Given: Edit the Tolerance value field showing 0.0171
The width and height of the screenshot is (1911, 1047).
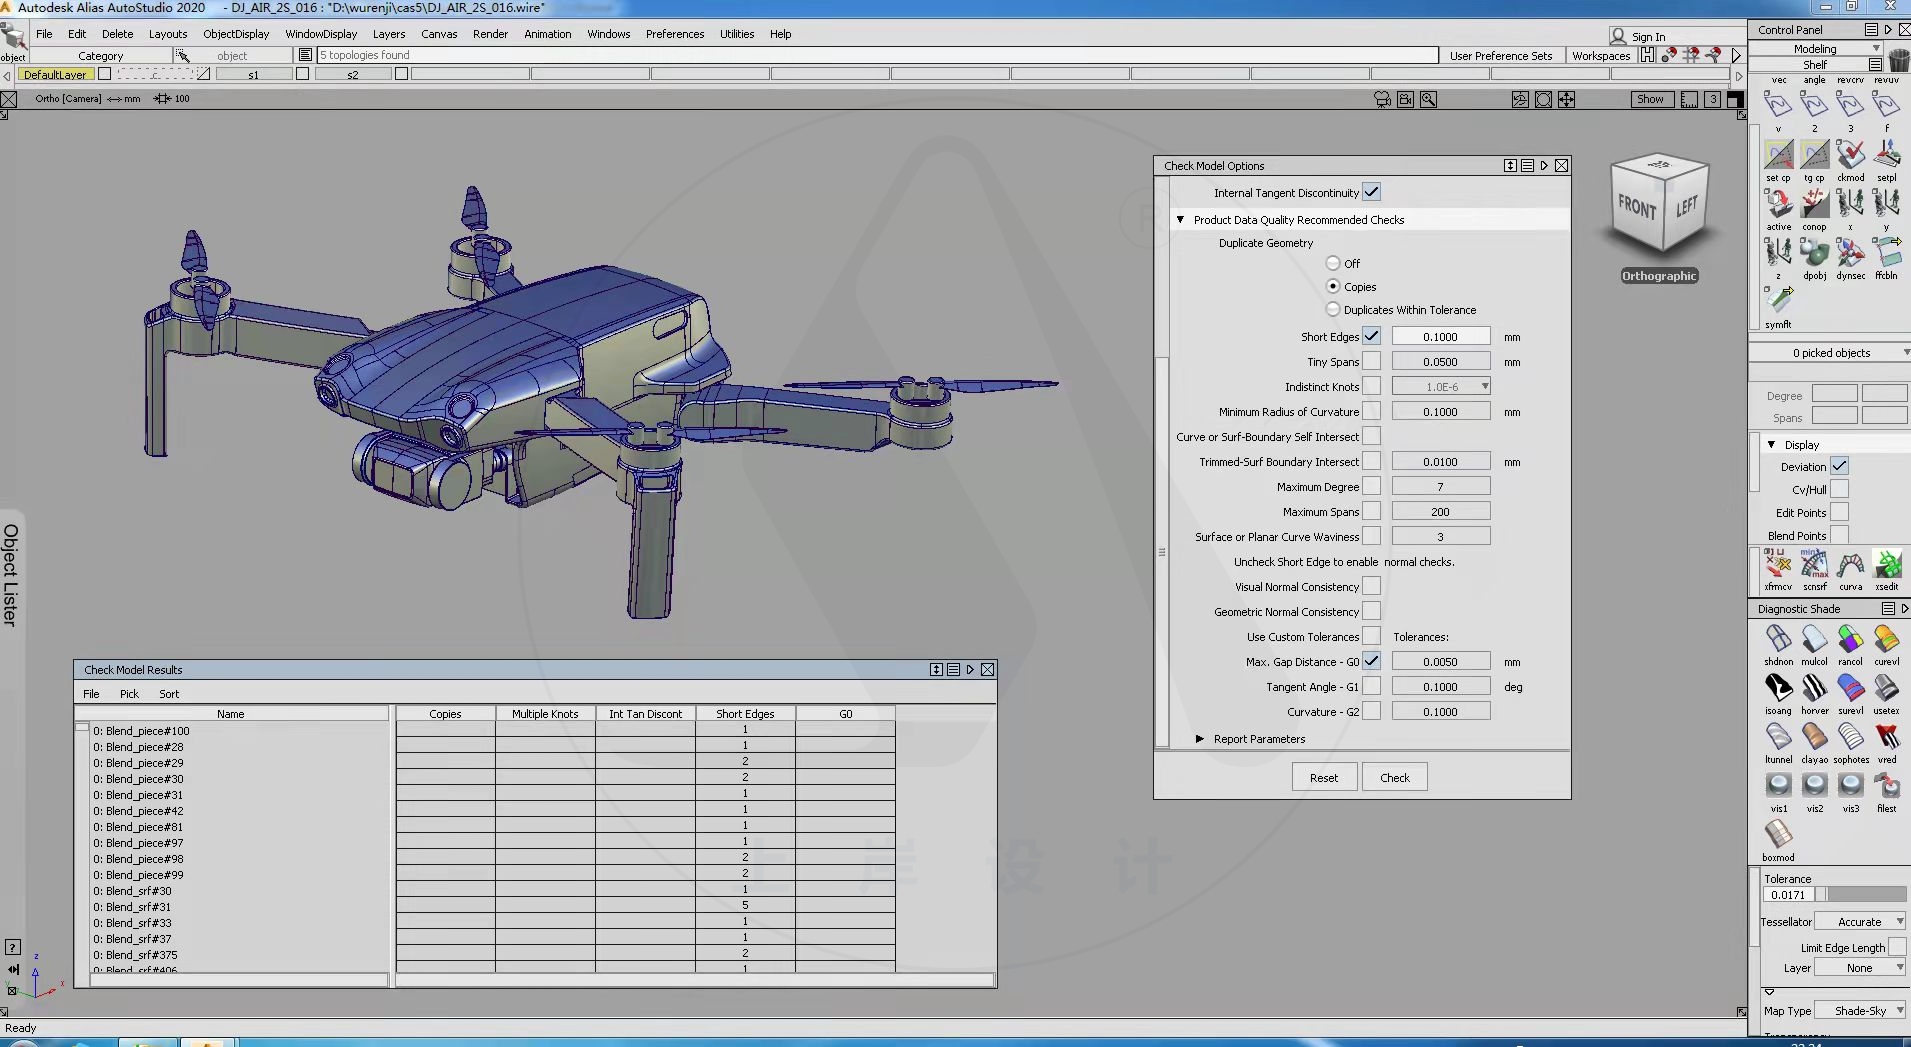Looking at the screenshot, I should 1789,894.
